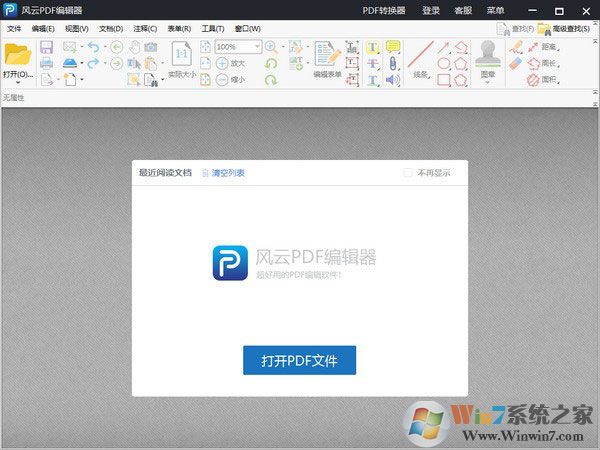Select the Strikeout Text tool
600x450 pixels.
tap(373, 64)
